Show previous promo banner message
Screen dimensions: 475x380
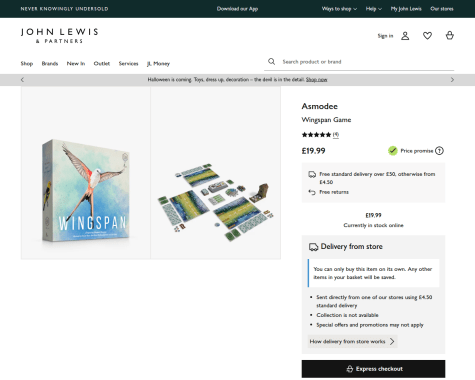pyautogui.click(x=22, y=80)
